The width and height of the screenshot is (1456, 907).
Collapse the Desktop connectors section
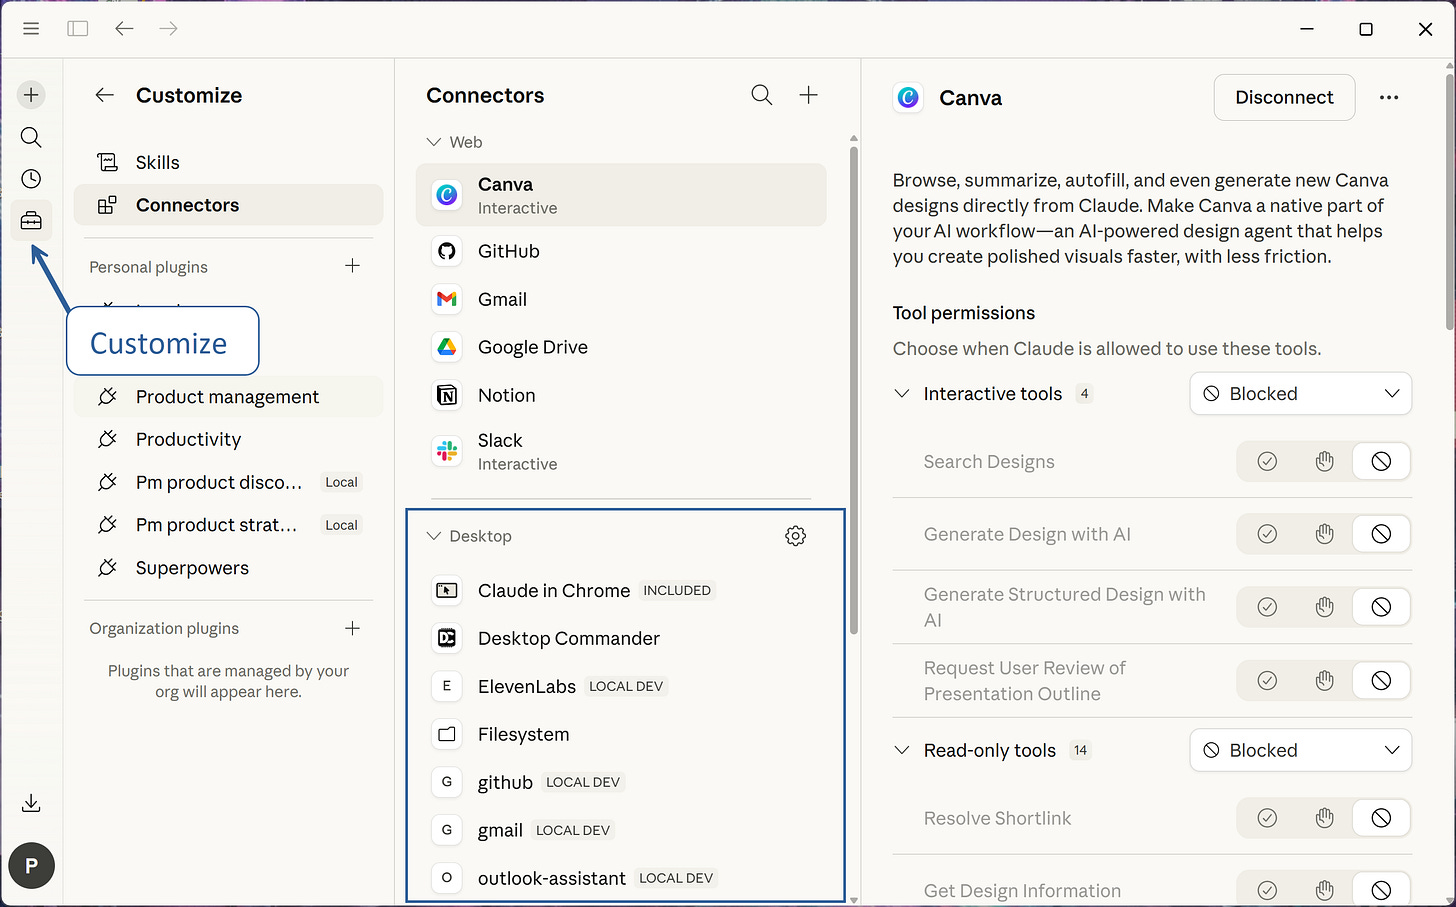pos(434,536)
